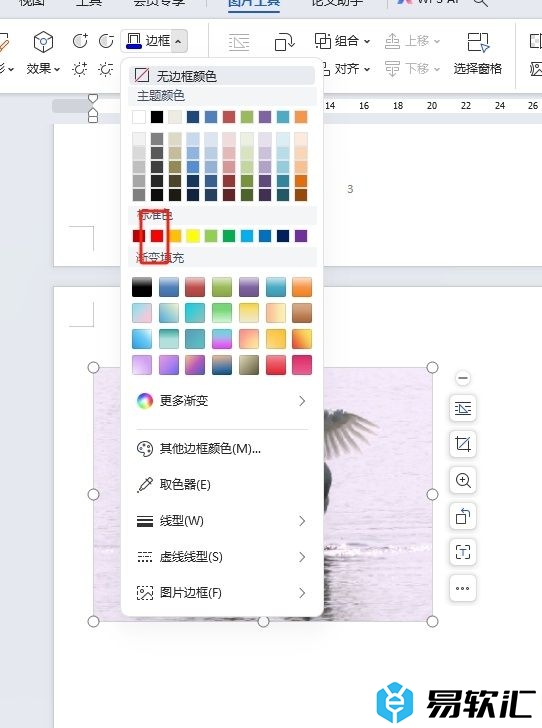
Task: Open the 效果 picture effects menu
Action: (x=43, y=69)
